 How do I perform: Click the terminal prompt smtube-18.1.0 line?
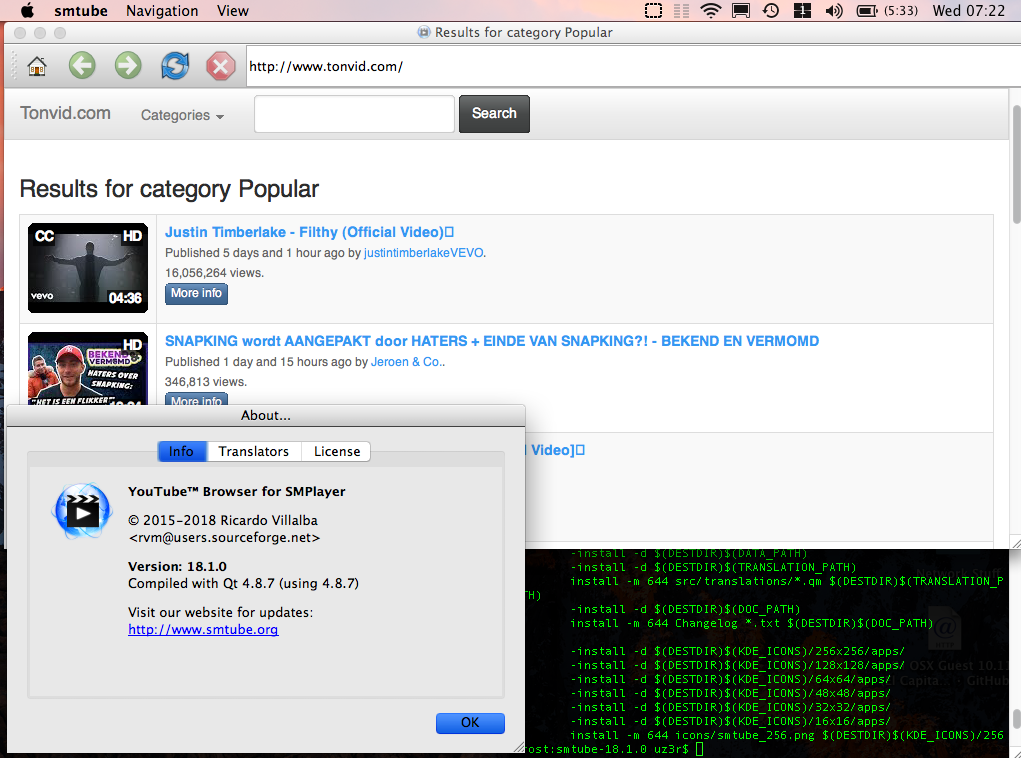point(614,749)
